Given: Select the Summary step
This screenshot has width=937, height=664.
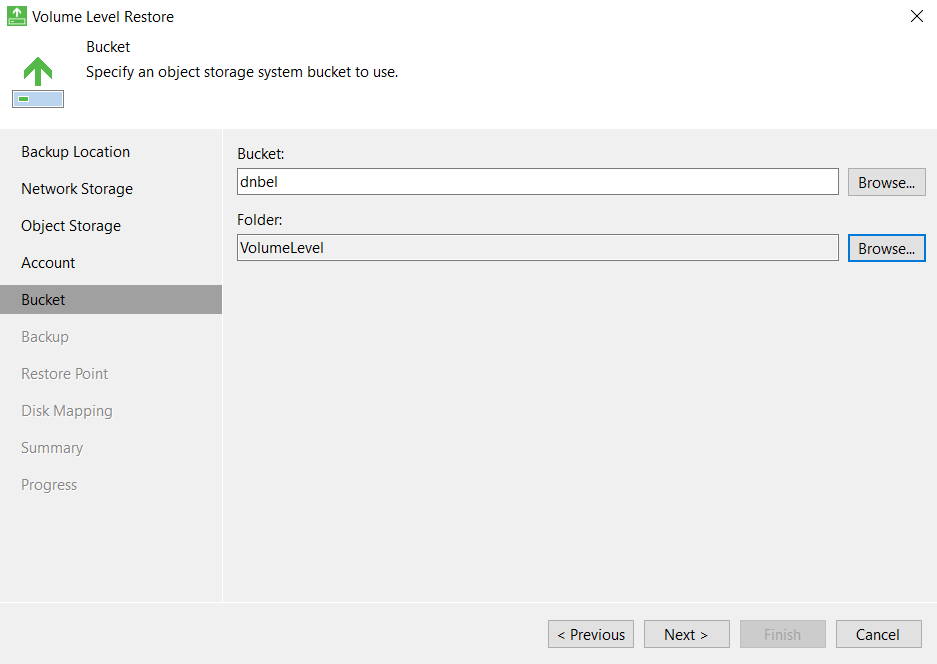Looking at the screenshot, I should tap(52, 448).
